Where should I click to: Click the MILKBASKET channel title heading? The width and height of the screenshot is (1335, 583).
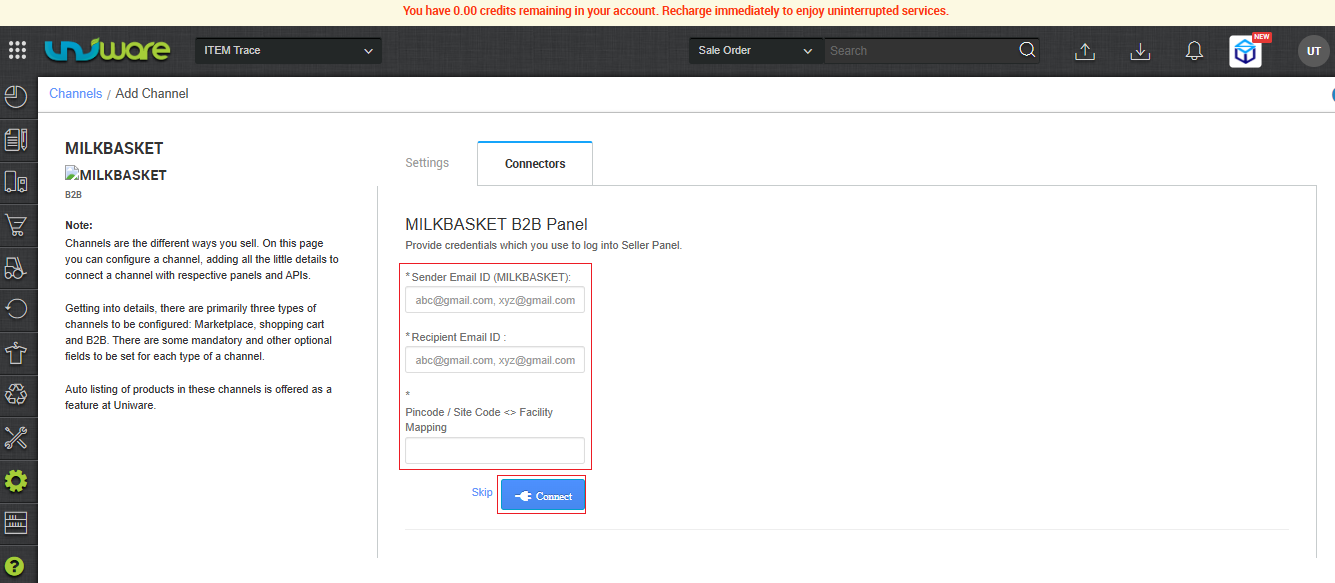click(114, 148)
